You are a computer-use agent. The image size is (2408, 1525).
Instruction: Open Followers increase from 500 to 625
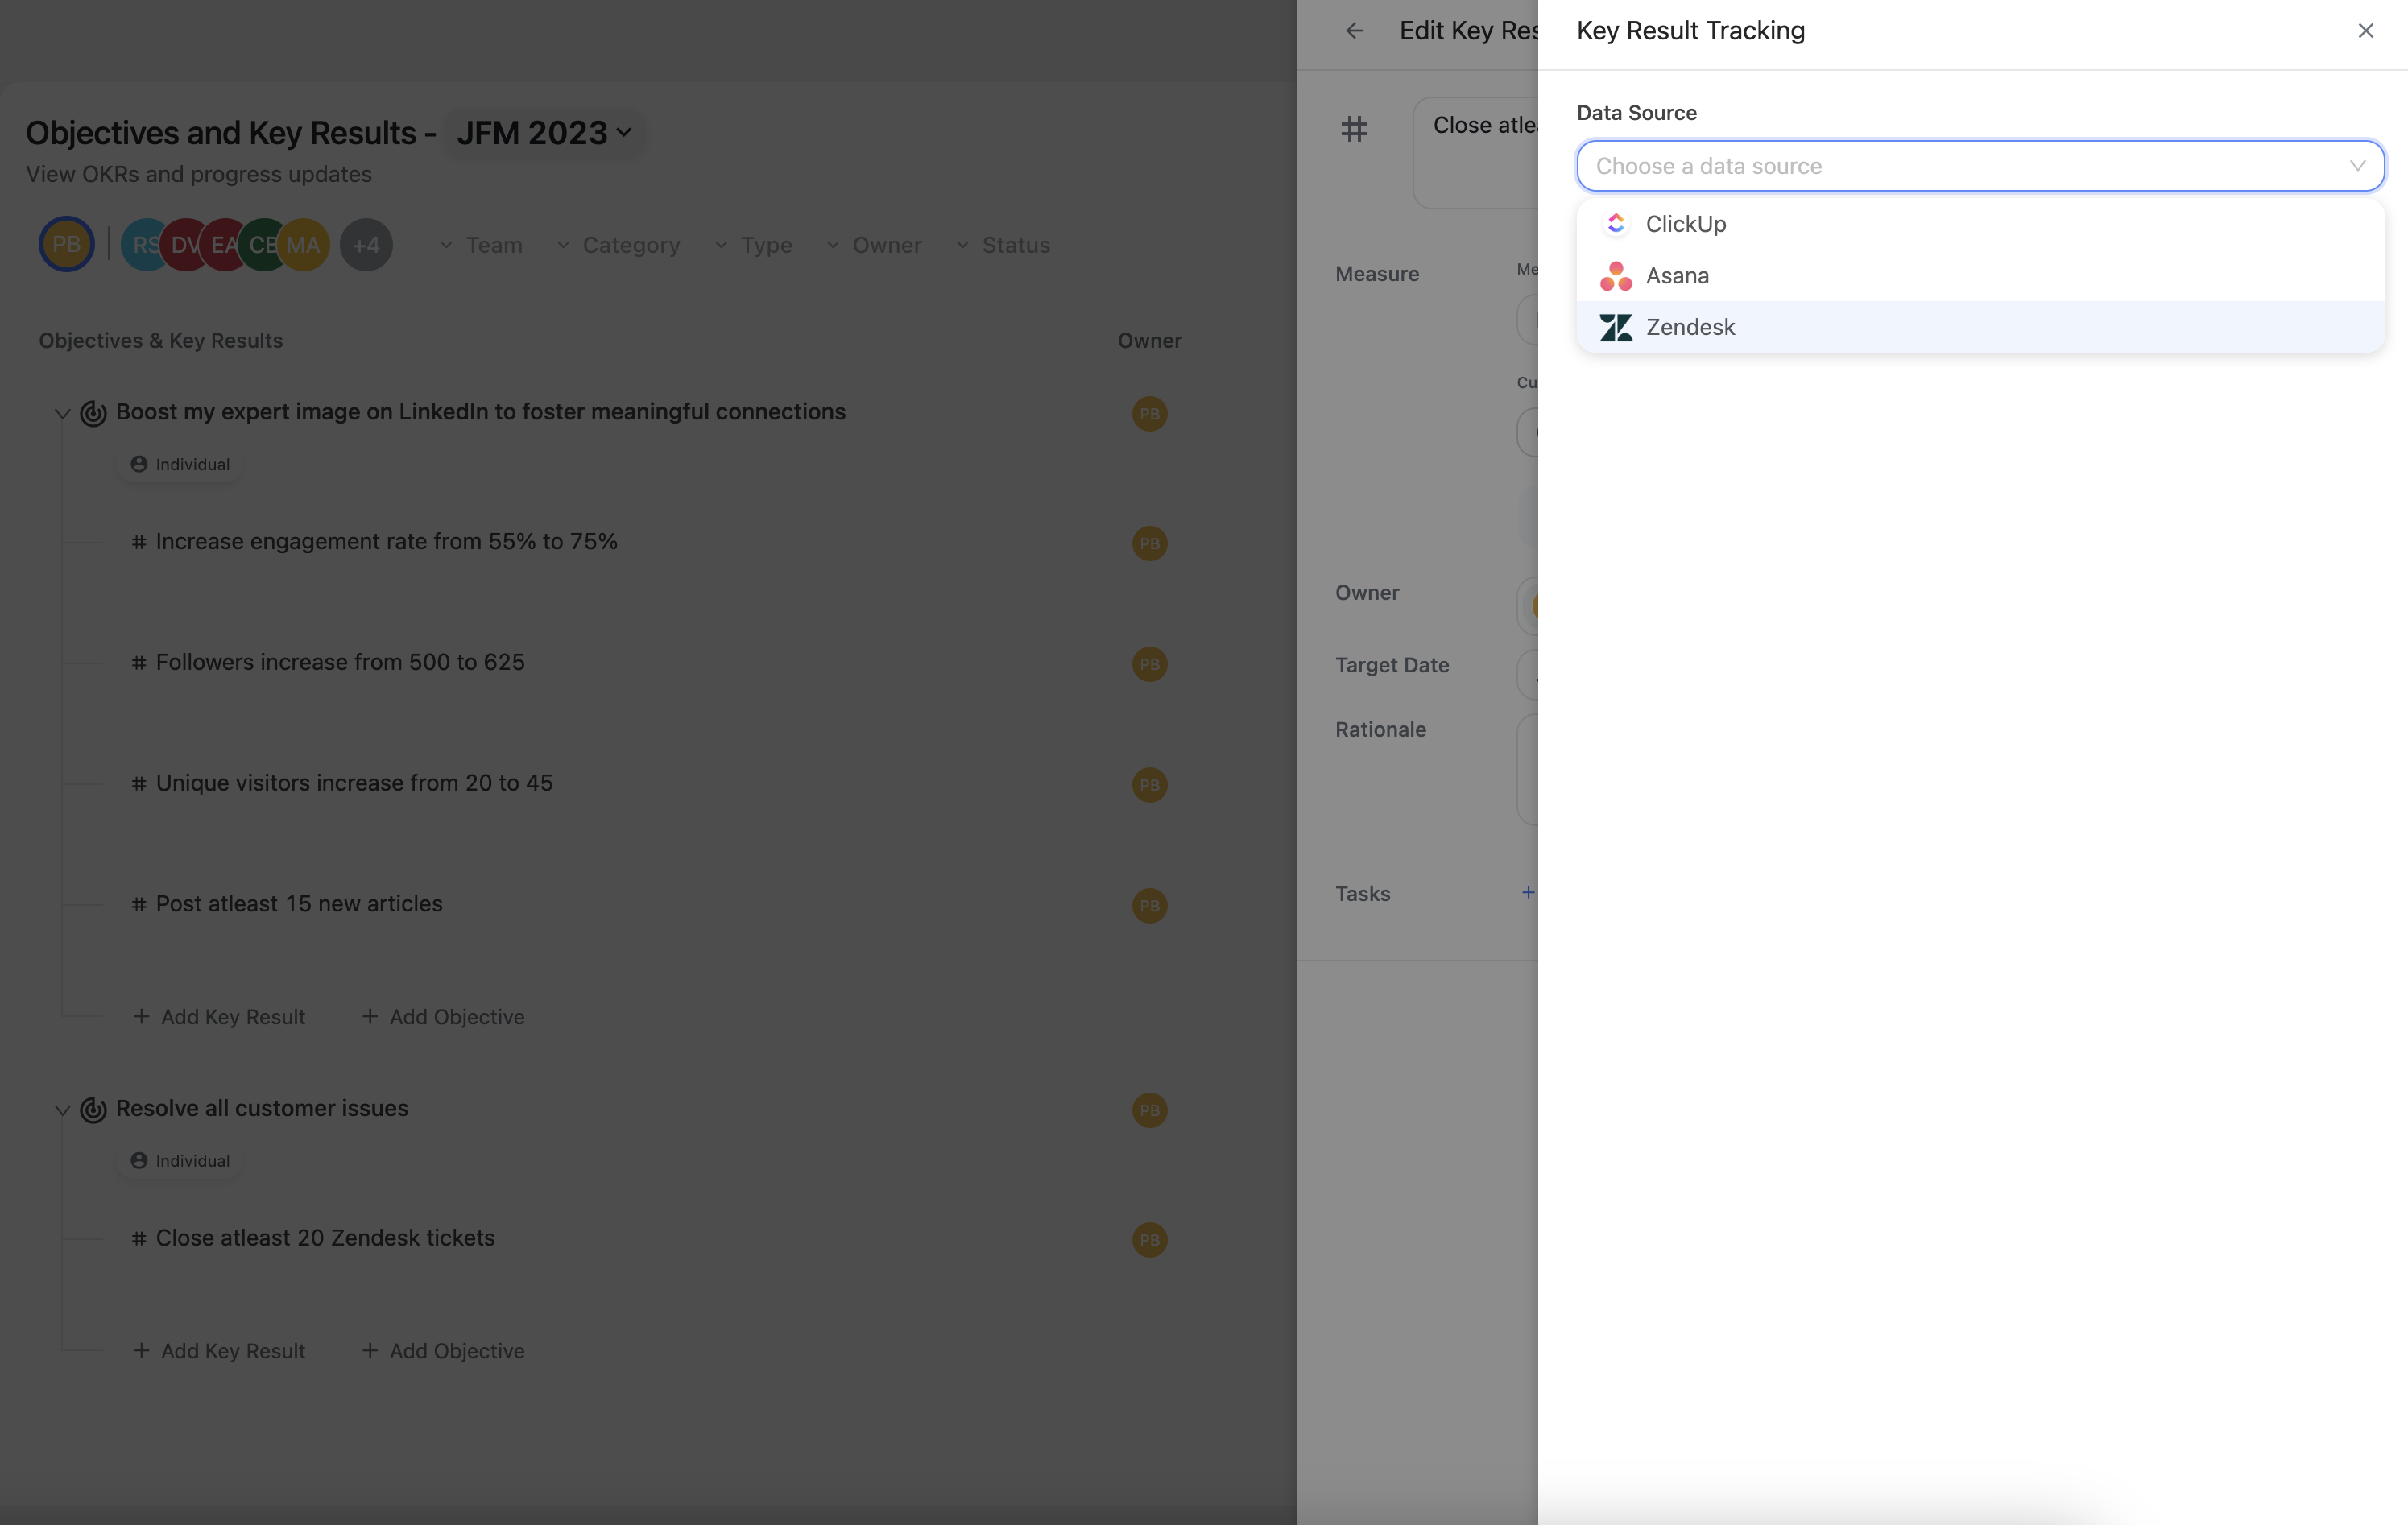click(340, 662)
